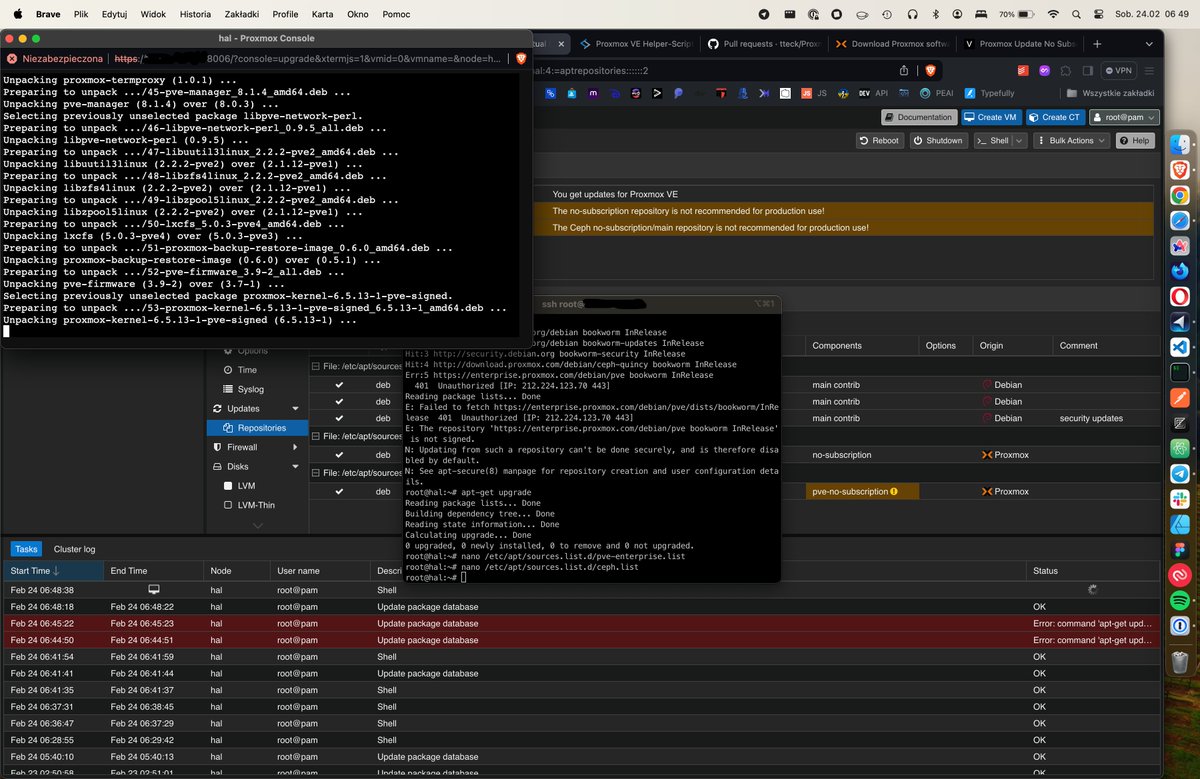Expand the Firewall sidebar section
Viewport: 1200px width, 779px height.
pos(295,447)
